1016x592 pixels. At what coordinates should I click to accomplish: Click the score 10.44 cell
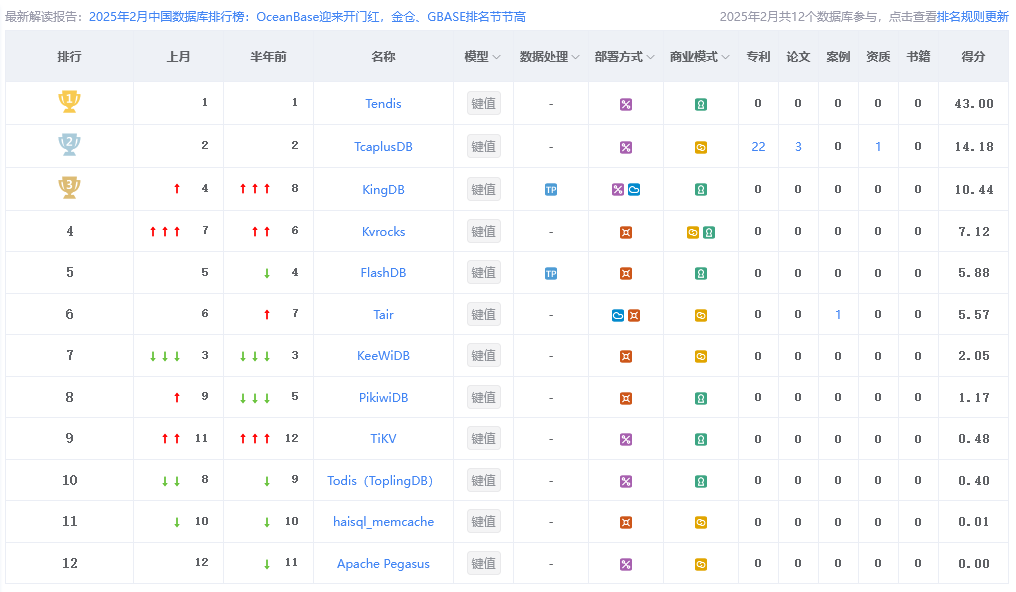pos(974,190)
